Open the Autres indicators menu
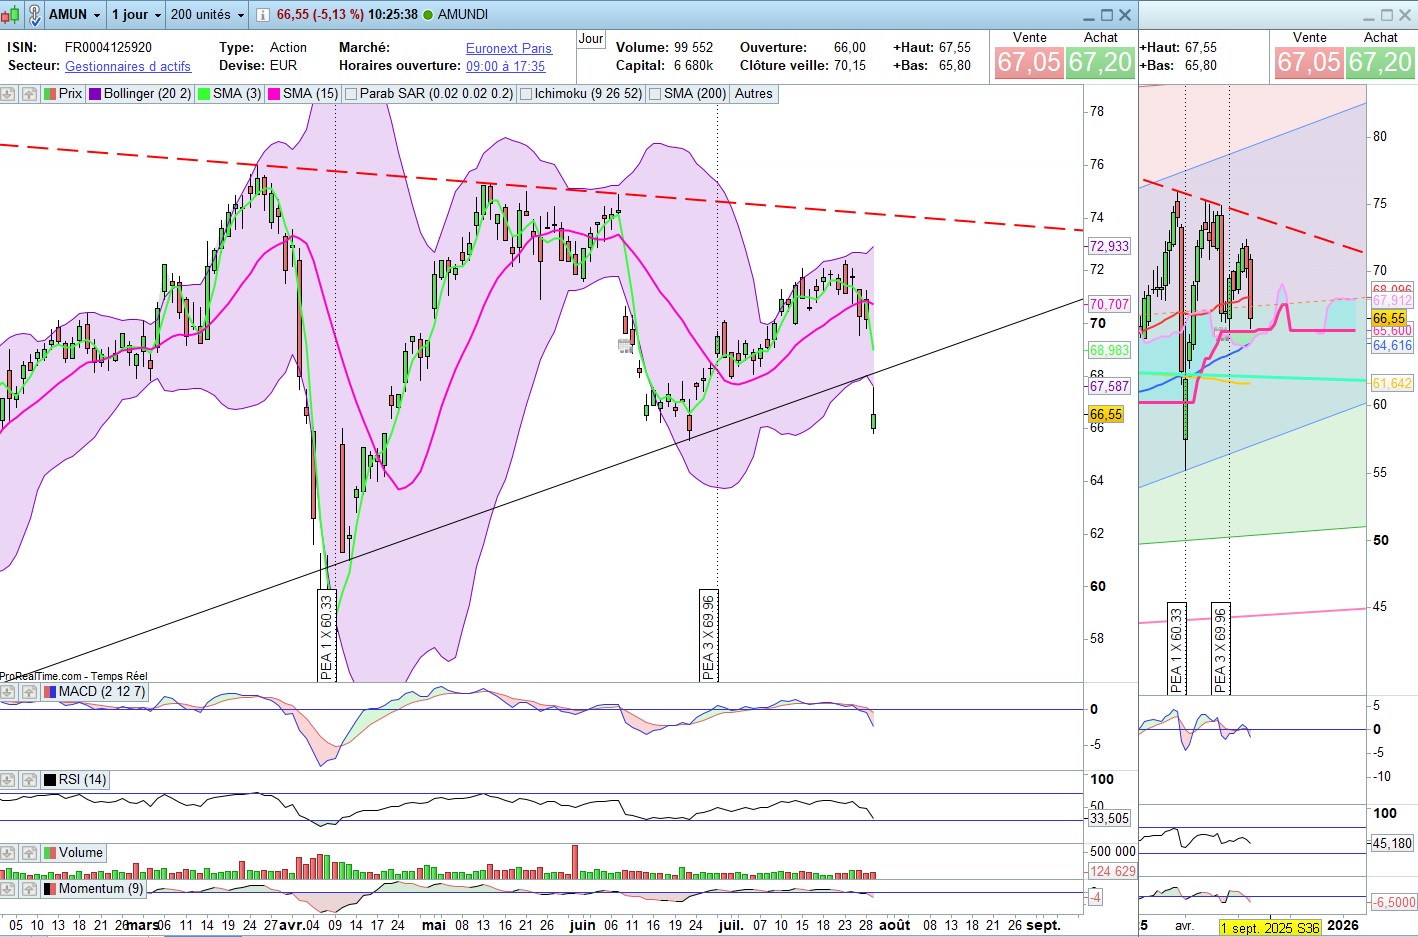This screenshot has height=937, width=1418. (x=753, y=94)
